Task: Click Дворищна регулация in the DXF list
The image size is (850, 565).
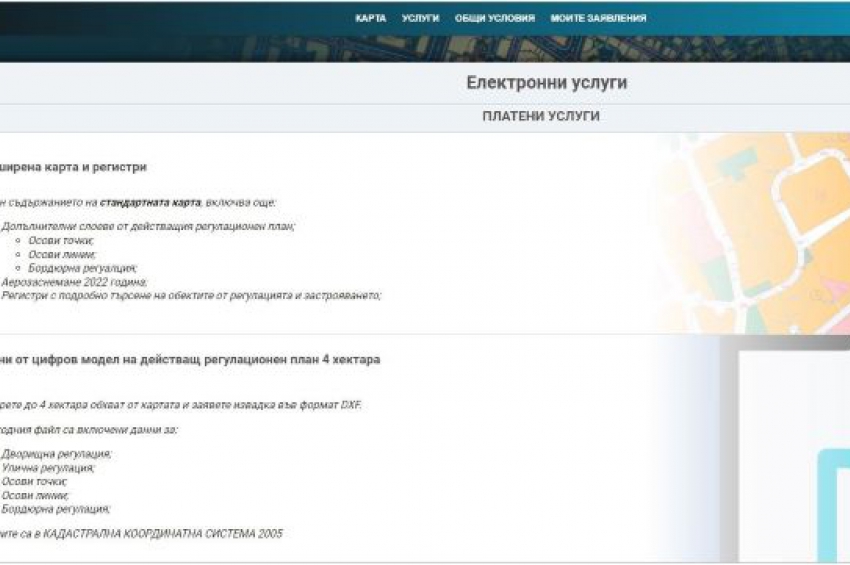Action: click(x=56, y=454)
